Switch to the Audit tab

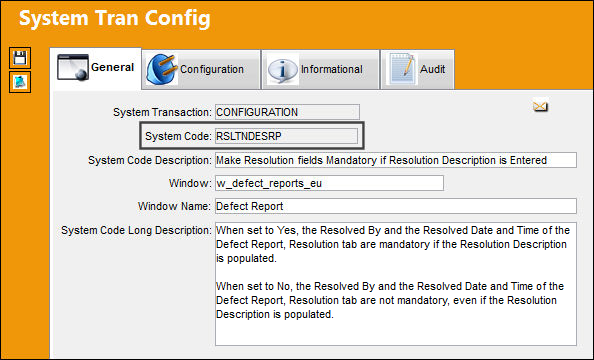[x=418, y=70]
